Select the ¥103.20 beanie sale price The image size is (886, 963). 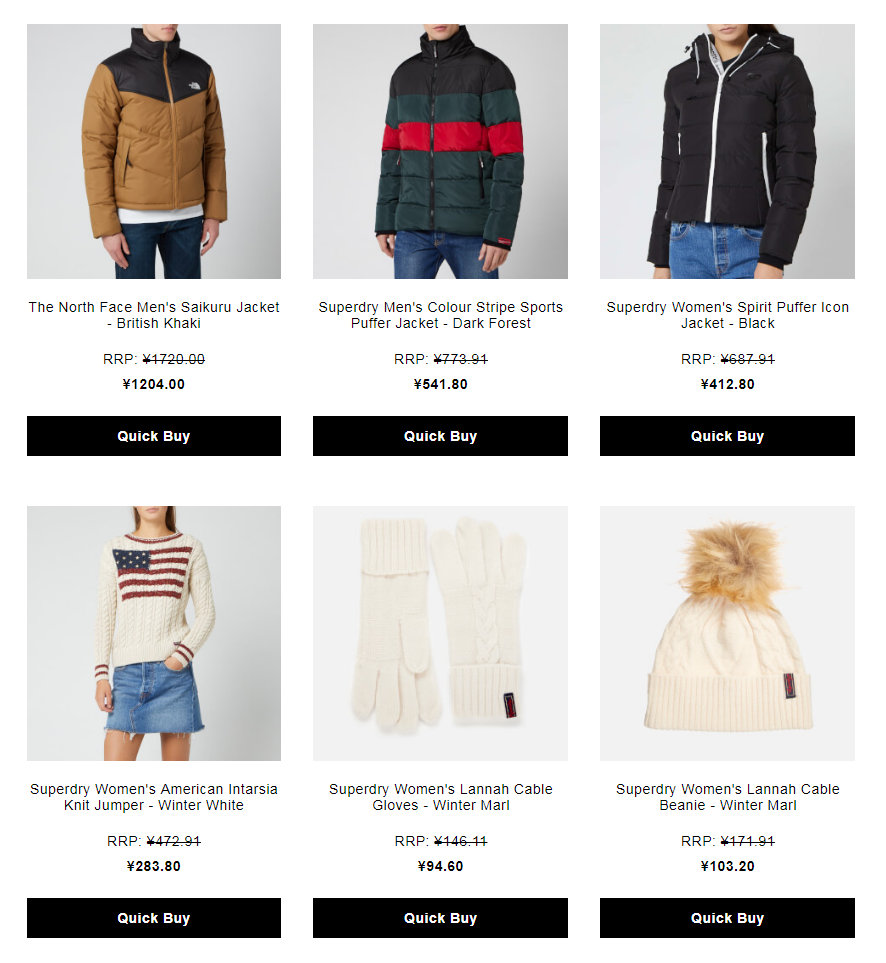tap(728, 867)
